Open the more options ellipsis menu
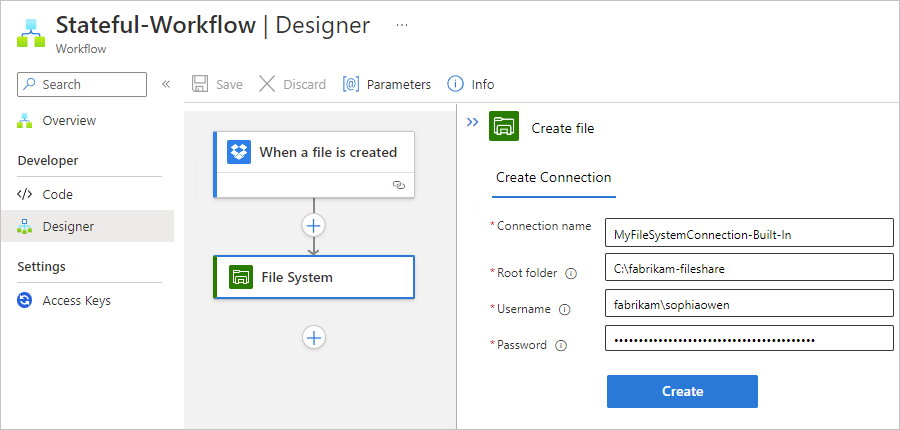The image size is (900, 430). [402, 25]
